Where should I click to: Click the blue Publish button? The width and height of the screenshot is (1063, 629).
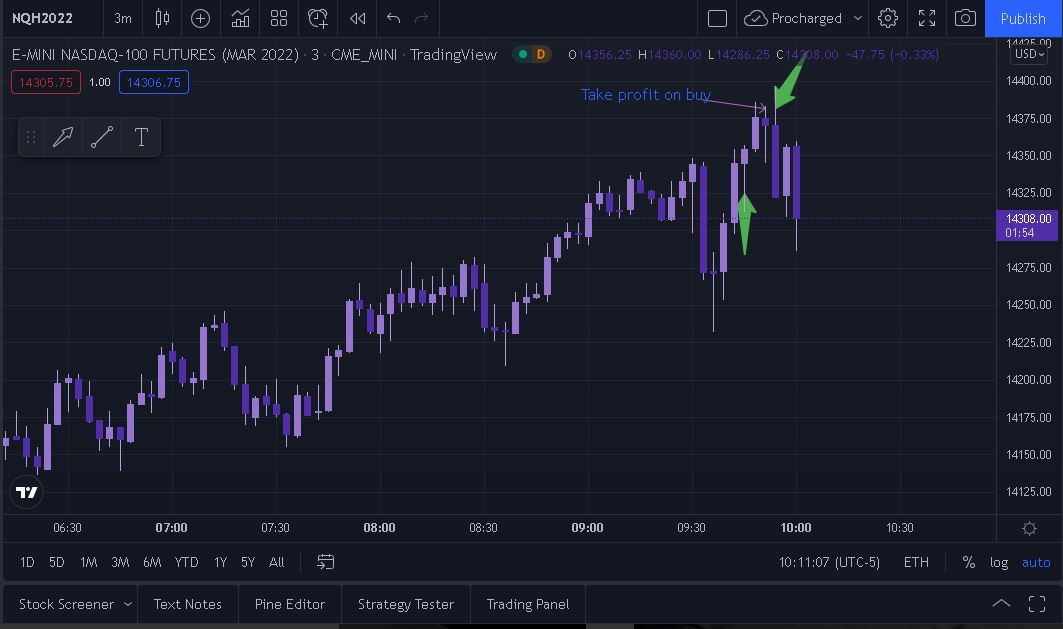click(1023, 18)
